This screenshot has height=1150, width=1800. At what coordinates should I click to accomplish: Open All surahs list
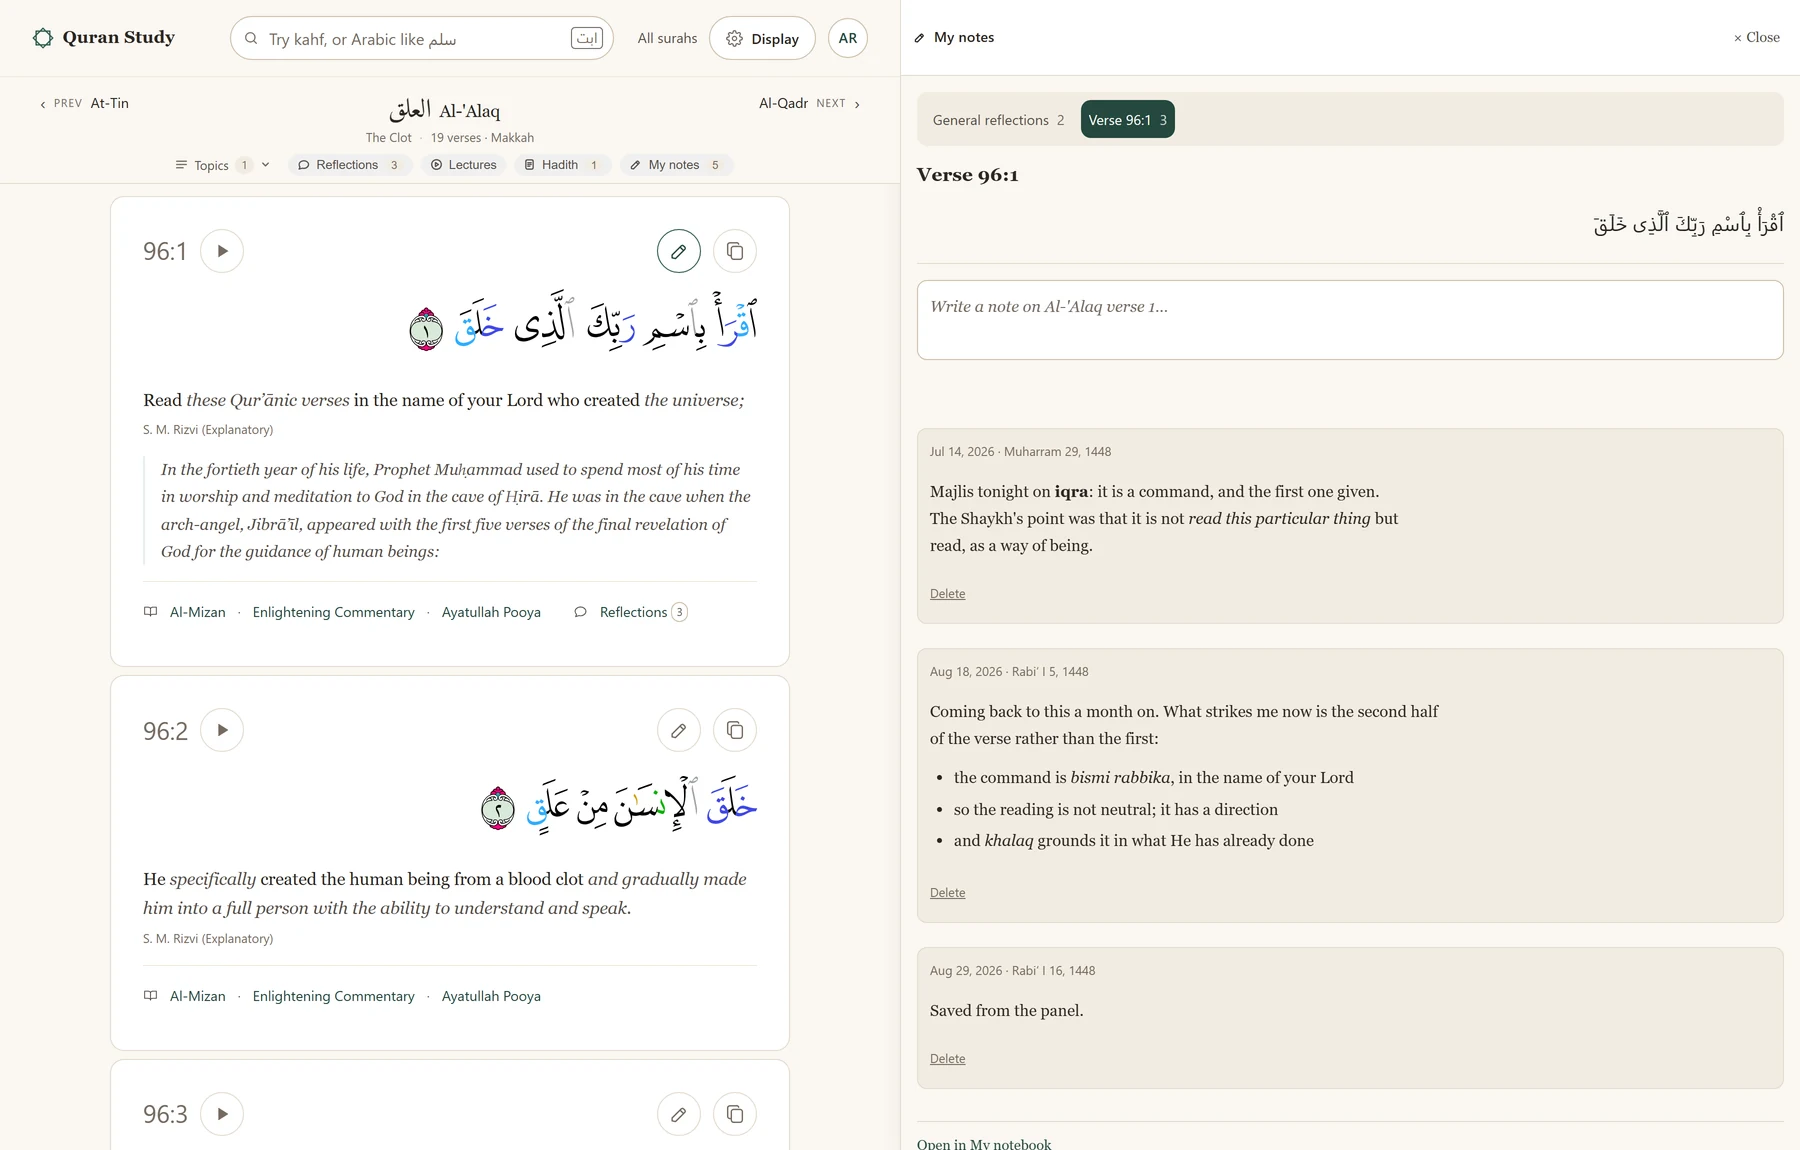pos(667,38)
